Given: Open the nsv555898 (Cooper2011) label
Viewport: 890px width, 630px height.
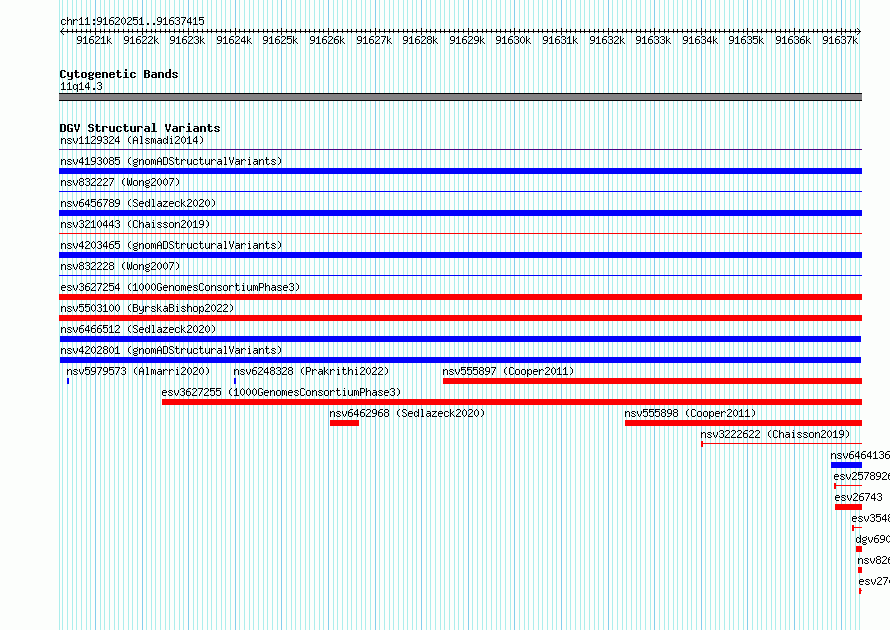Looking at the screenshot, I should click(x=690, y=413).
